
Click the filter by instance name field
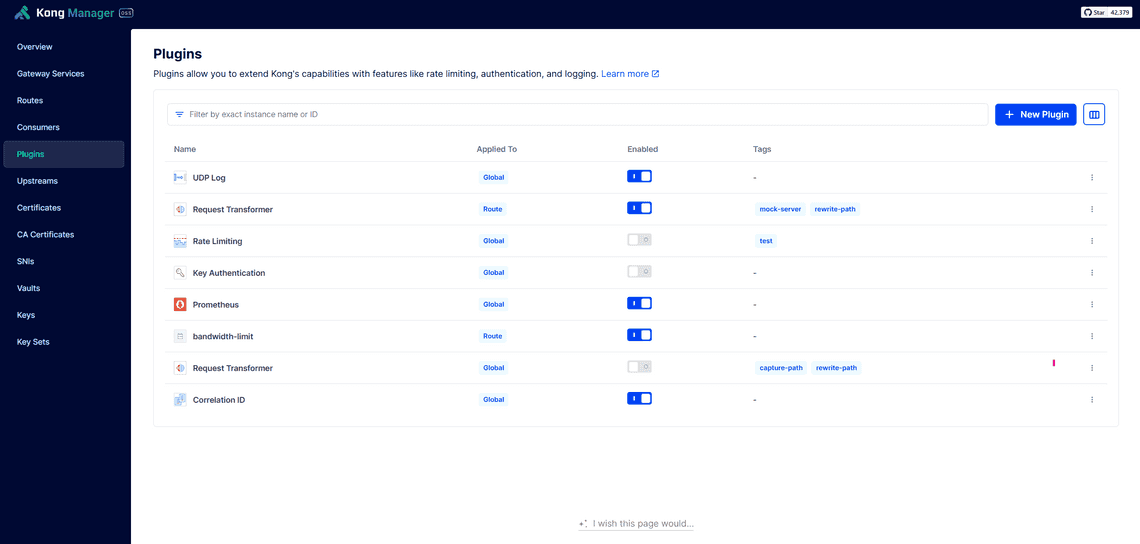coord(578,114)
